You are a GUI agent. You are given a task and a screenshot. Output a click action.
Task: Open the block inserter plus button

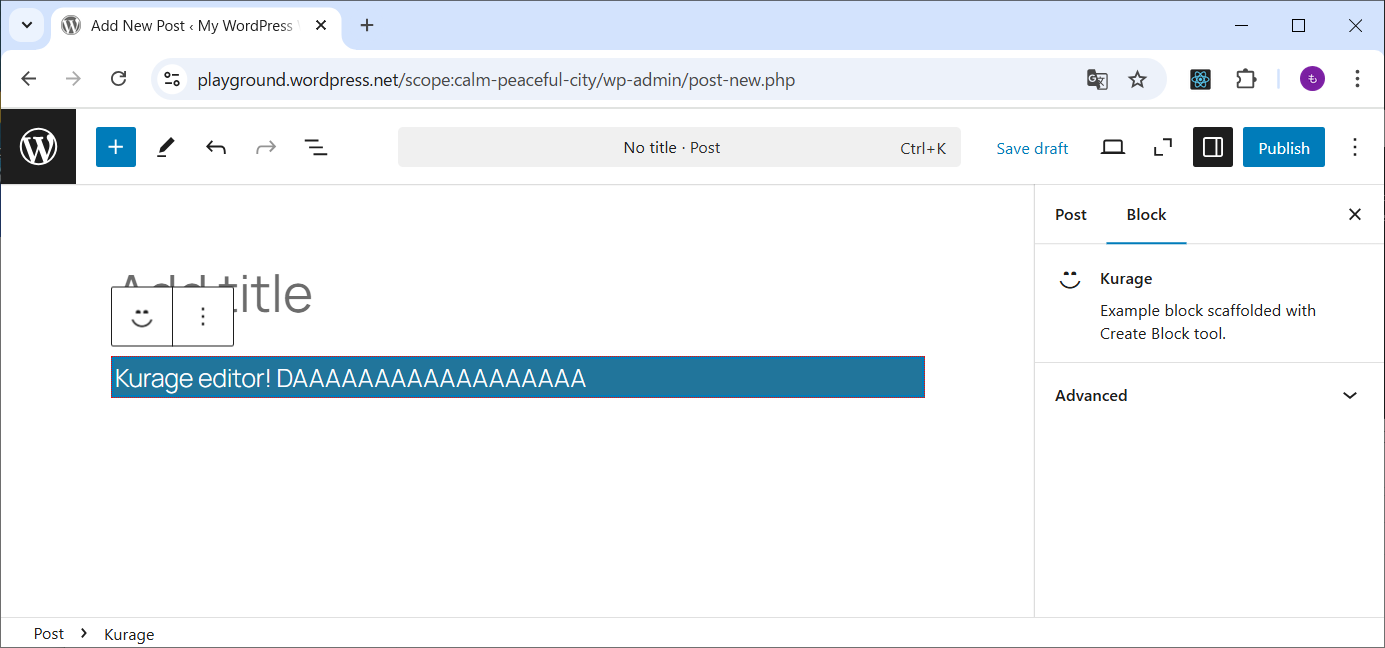click(116, 147)
